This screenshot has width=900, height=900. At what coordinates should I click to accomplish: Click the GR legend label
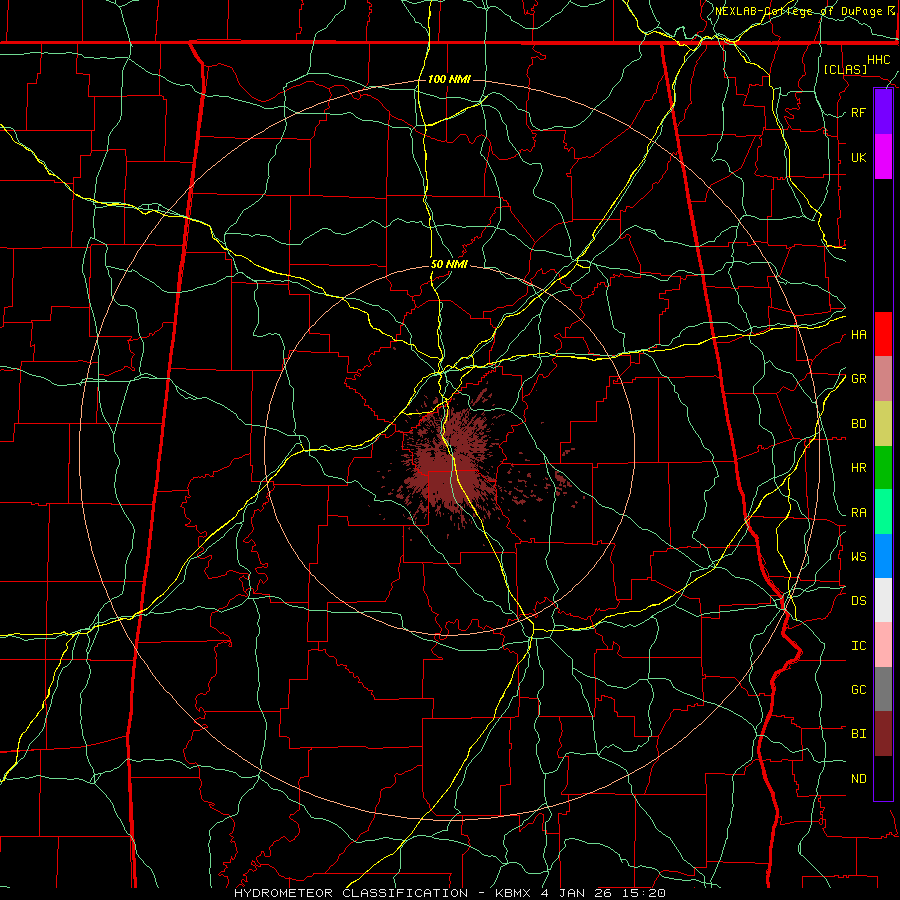(858, 379)
